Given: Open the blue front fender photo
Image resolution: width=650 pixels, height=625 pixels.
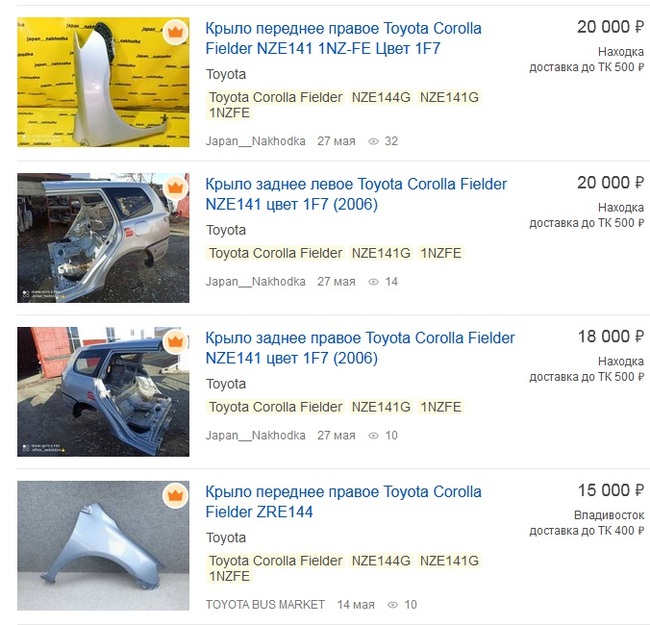Looking at the screenshot, I should click(x=103, y=545).
